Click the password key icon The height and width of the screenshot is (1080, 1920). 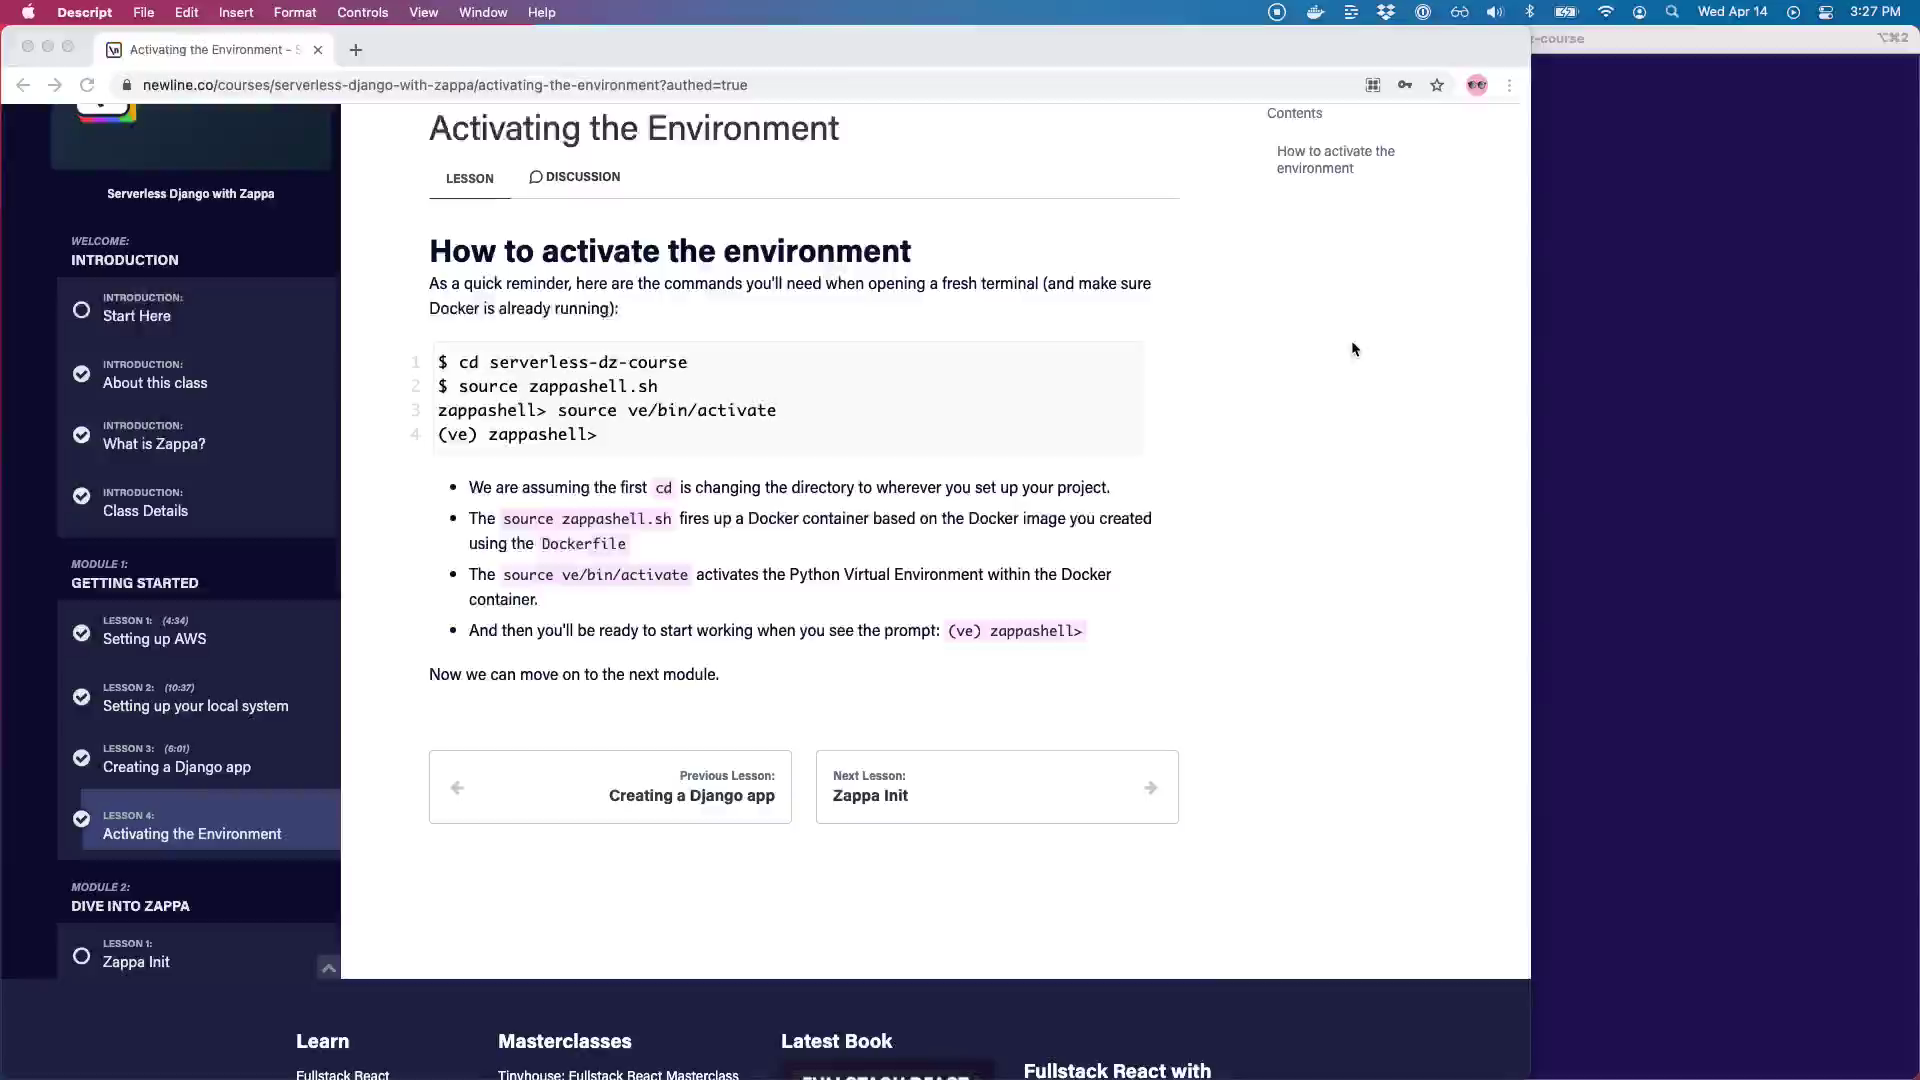[1405, 85]
